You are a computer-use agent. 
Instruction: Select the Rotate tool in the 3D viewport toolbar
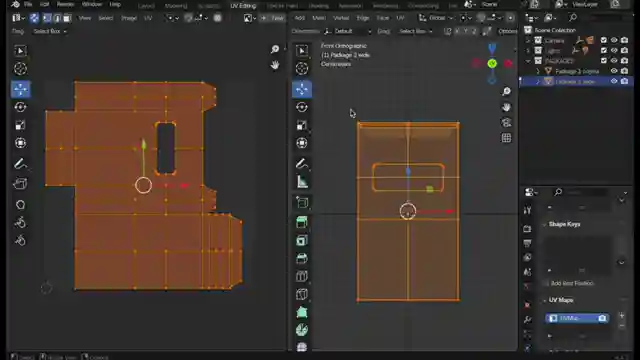click(302, 107)
